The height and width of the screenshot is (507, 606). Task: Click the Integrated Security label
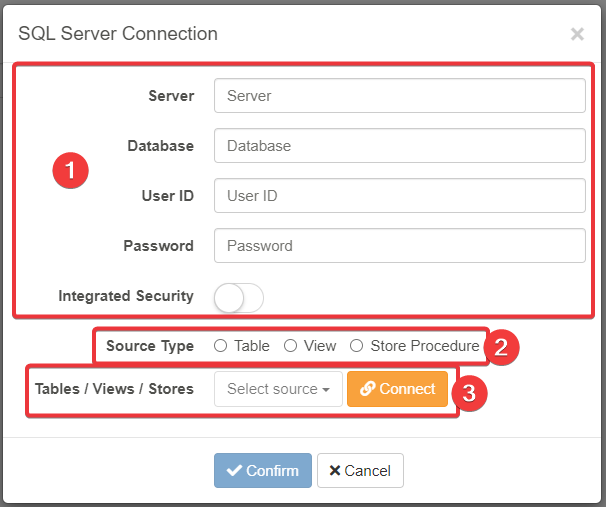click(126, 296)
